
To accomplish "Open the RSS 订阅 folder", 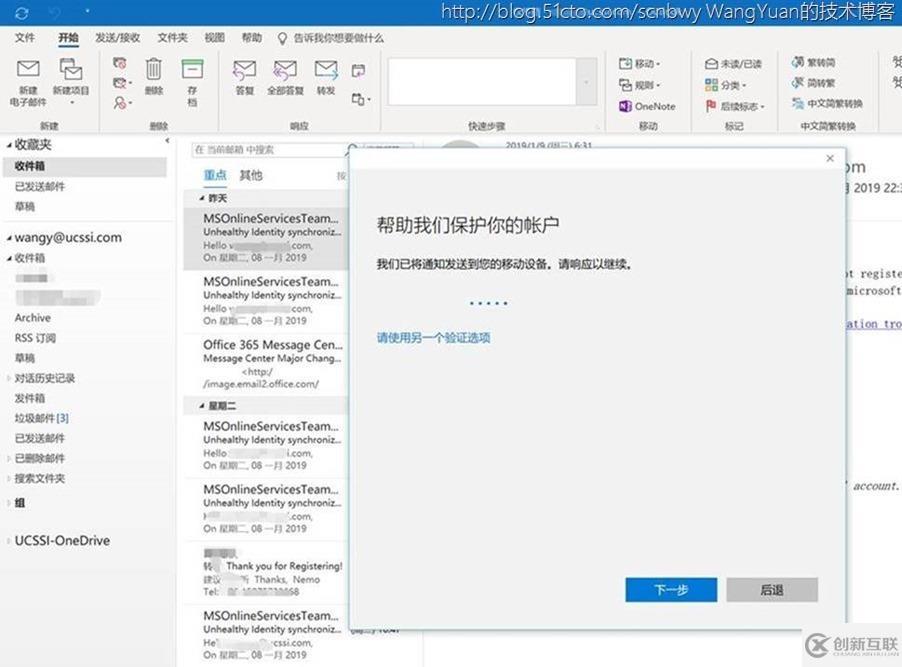I will [x=35, y=338].
